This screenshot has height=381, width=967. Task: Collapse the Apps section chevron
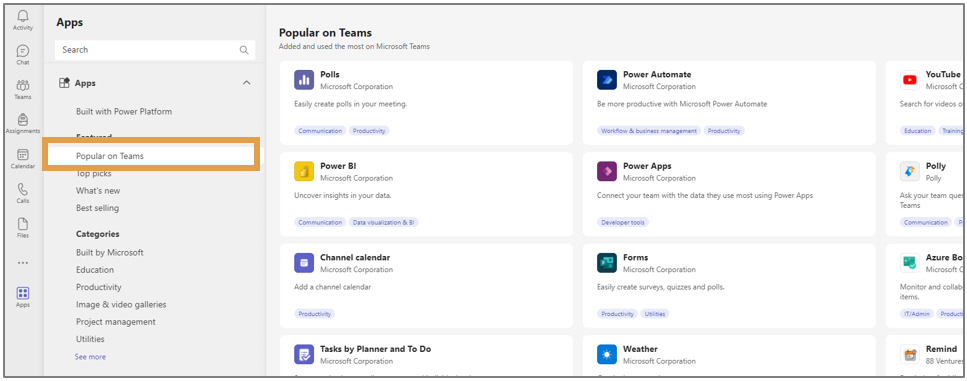[x=247, y=83]
